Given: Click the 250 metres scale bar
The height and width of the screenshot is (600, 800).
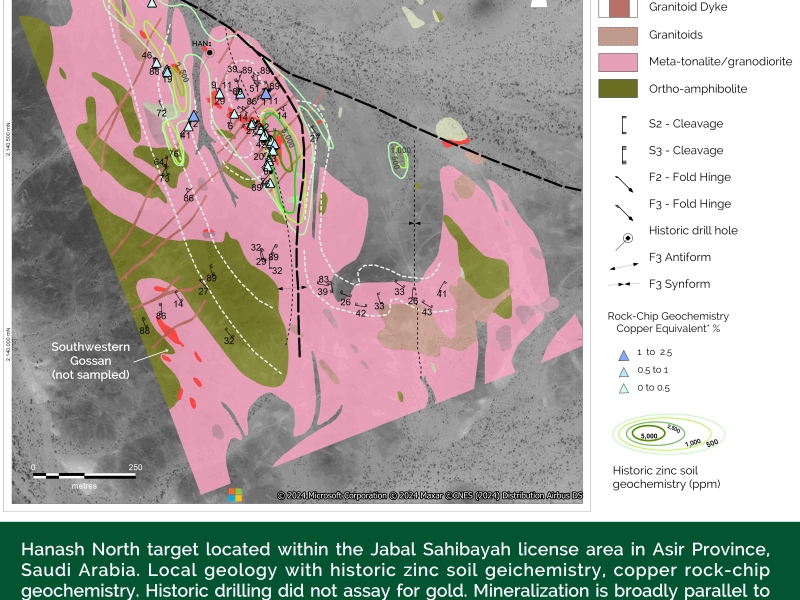Looking at the screenshot, I should [84, 474].
